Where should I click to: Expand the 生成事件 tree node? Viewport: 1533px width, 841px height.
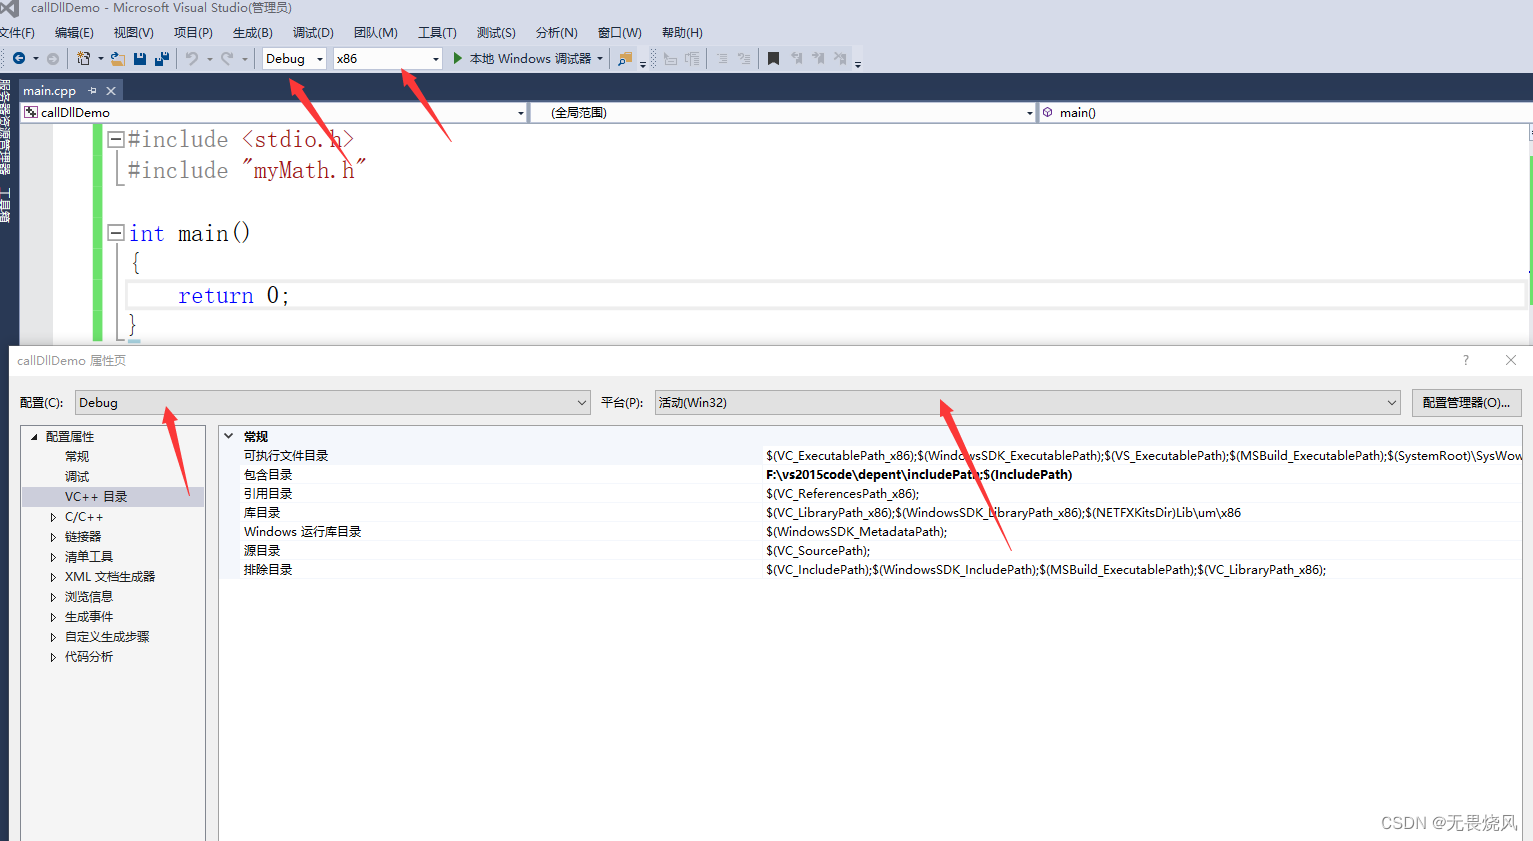[53, 617]
